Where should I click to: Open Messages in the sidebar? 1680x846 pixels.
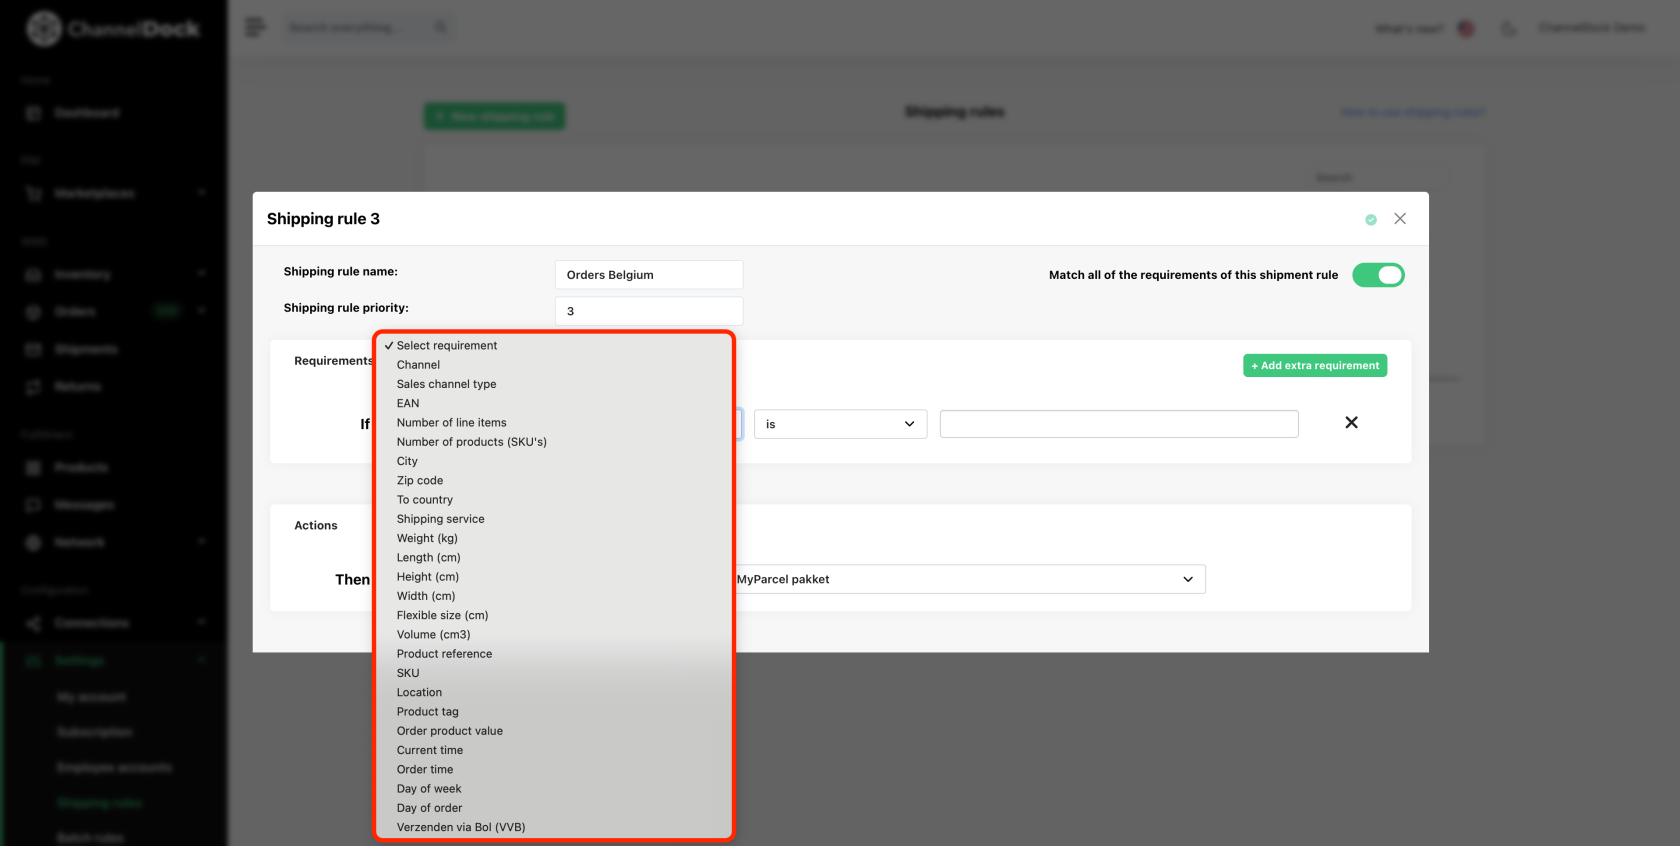pos(84,505)
